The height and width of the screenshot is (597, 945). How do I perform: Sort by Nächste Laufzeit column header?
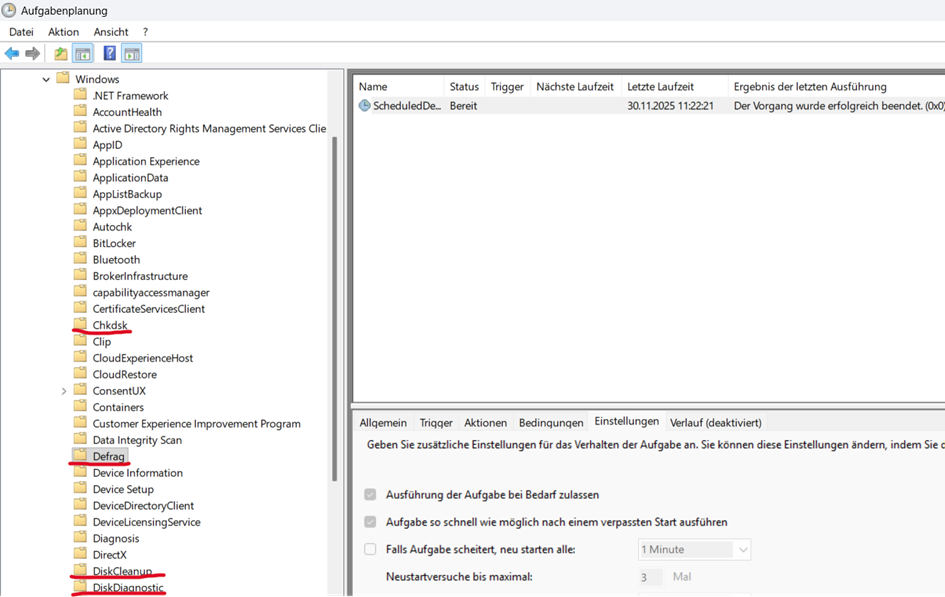pyautogui.click(x=575, y=87)
